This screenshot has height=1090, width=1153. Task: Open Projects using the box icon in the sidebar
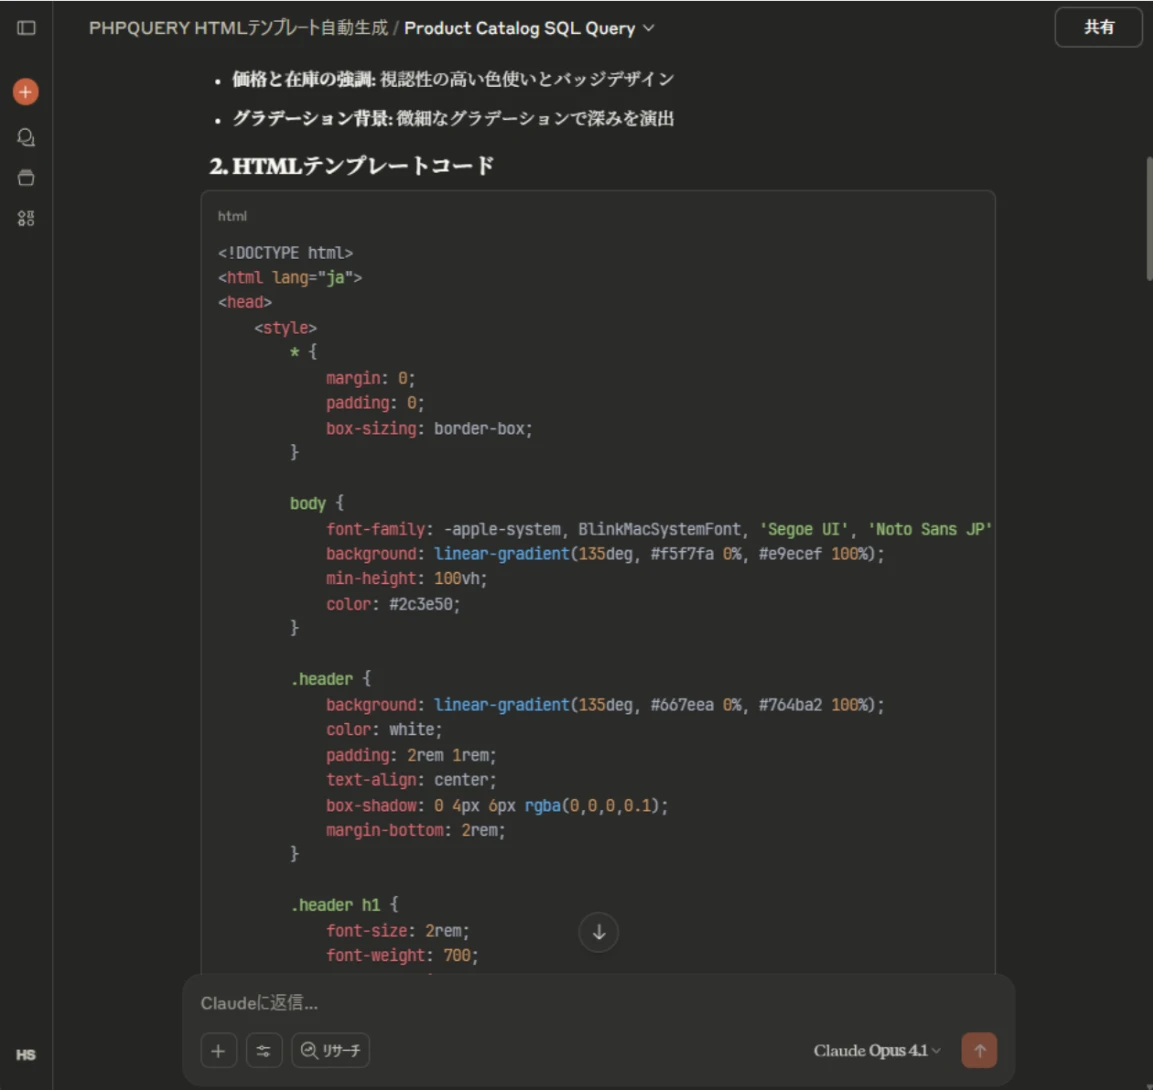(x=26, y=177)
